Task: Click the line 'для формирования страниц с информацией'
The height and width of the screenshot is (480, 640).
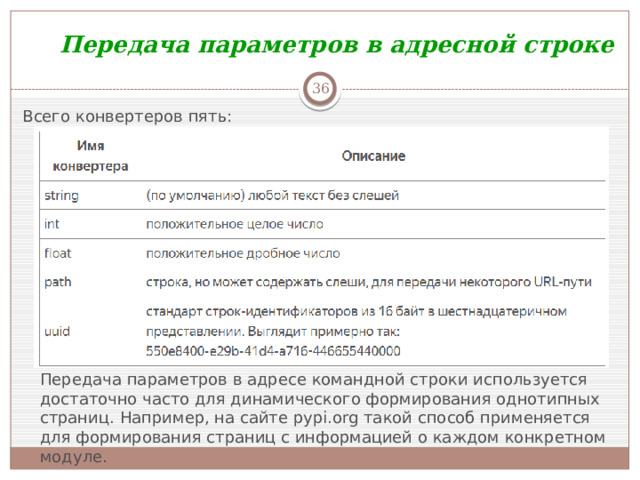Action: 322,438
